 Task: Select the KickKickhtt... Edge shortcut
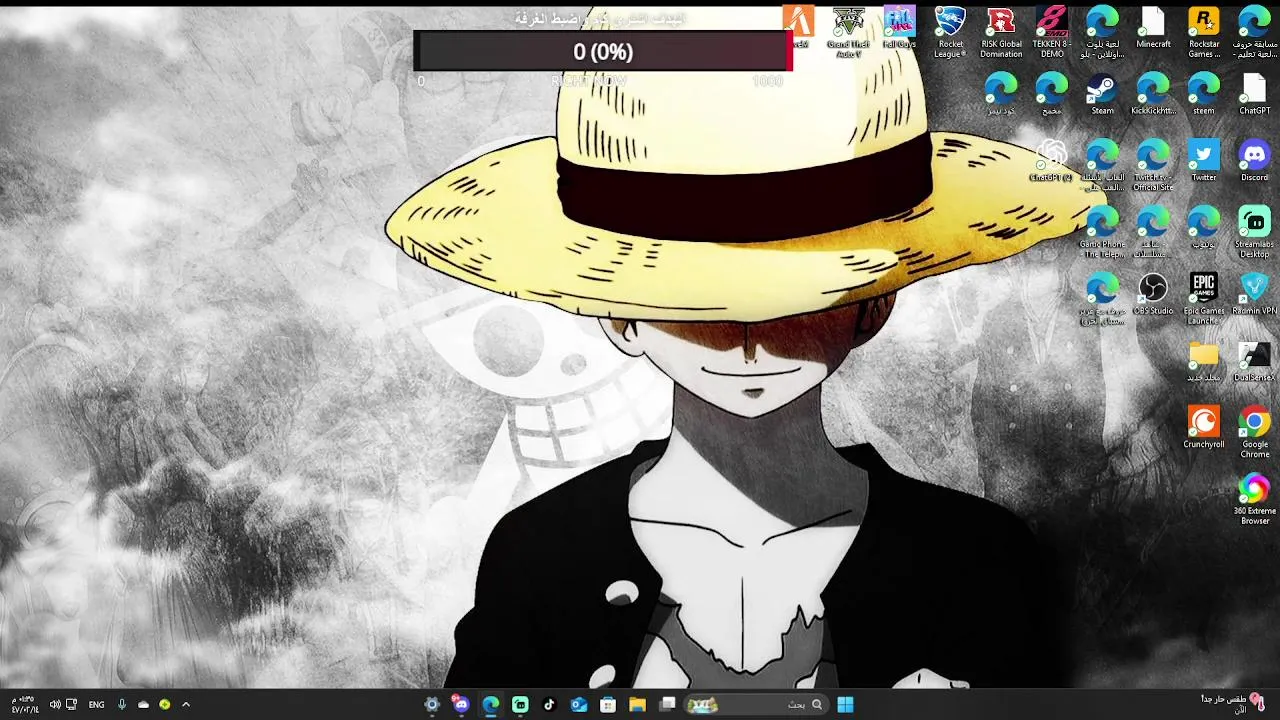click(1153, 94)
